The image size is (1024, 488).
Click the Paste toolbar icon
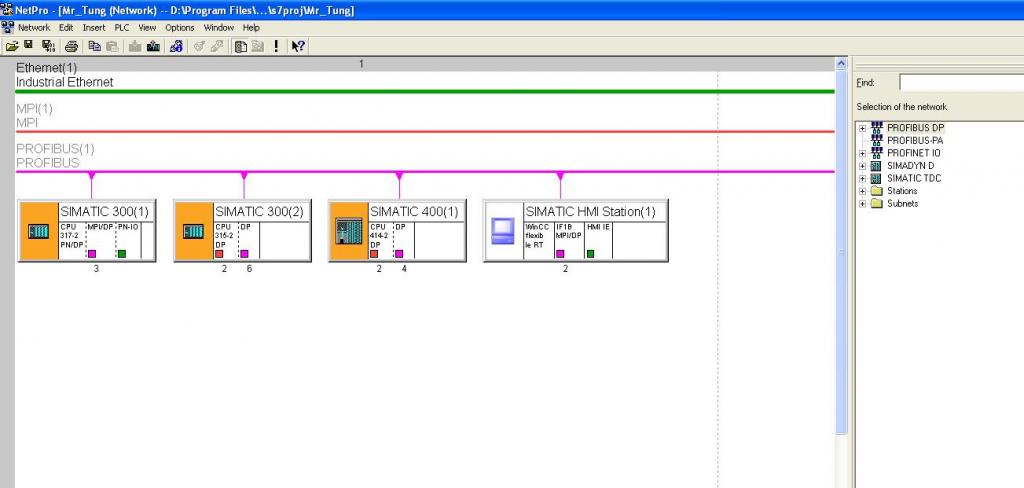tap(112, 46)
